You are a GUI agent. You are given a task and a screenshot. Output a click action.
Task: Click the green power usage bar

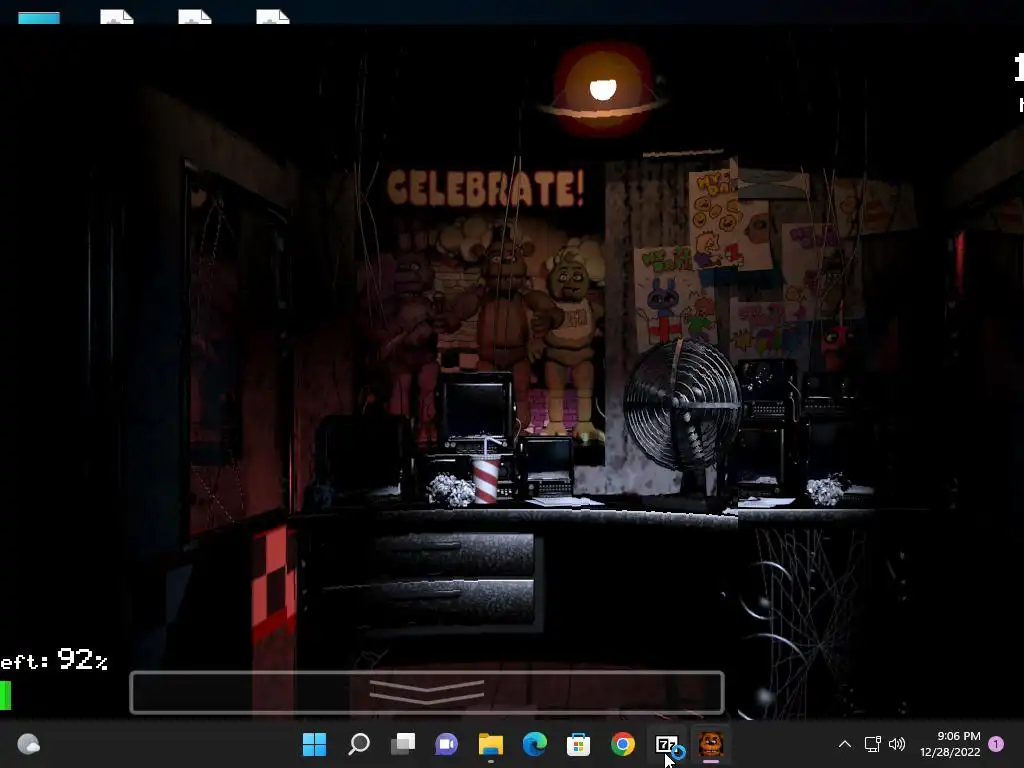click(5, 696)
